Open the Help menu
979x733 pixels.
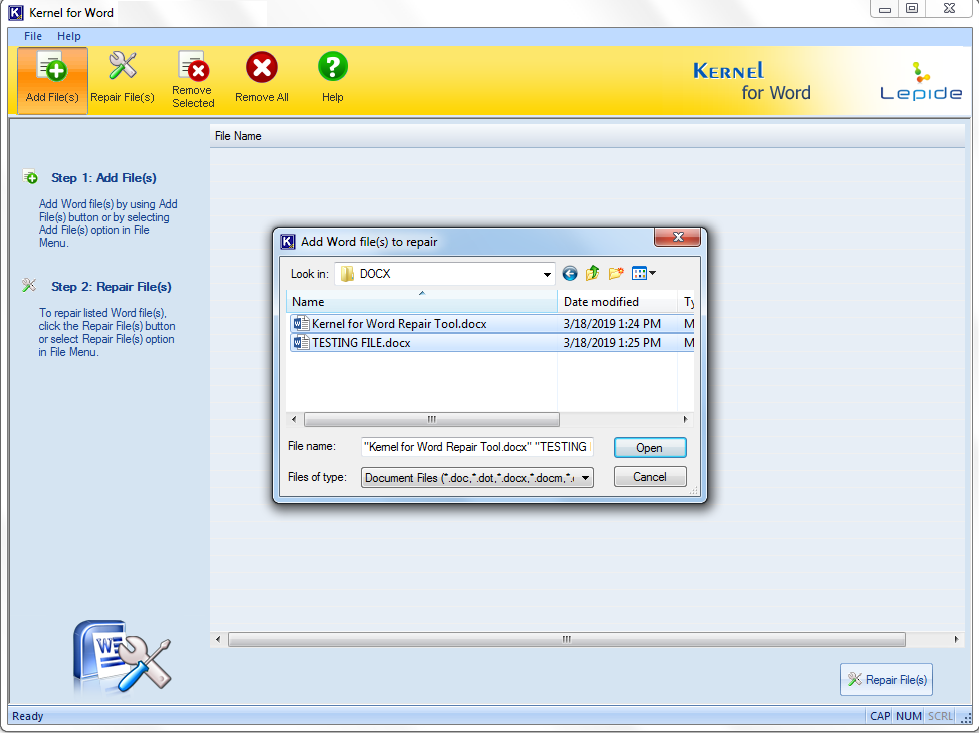[x=69, y=36]
